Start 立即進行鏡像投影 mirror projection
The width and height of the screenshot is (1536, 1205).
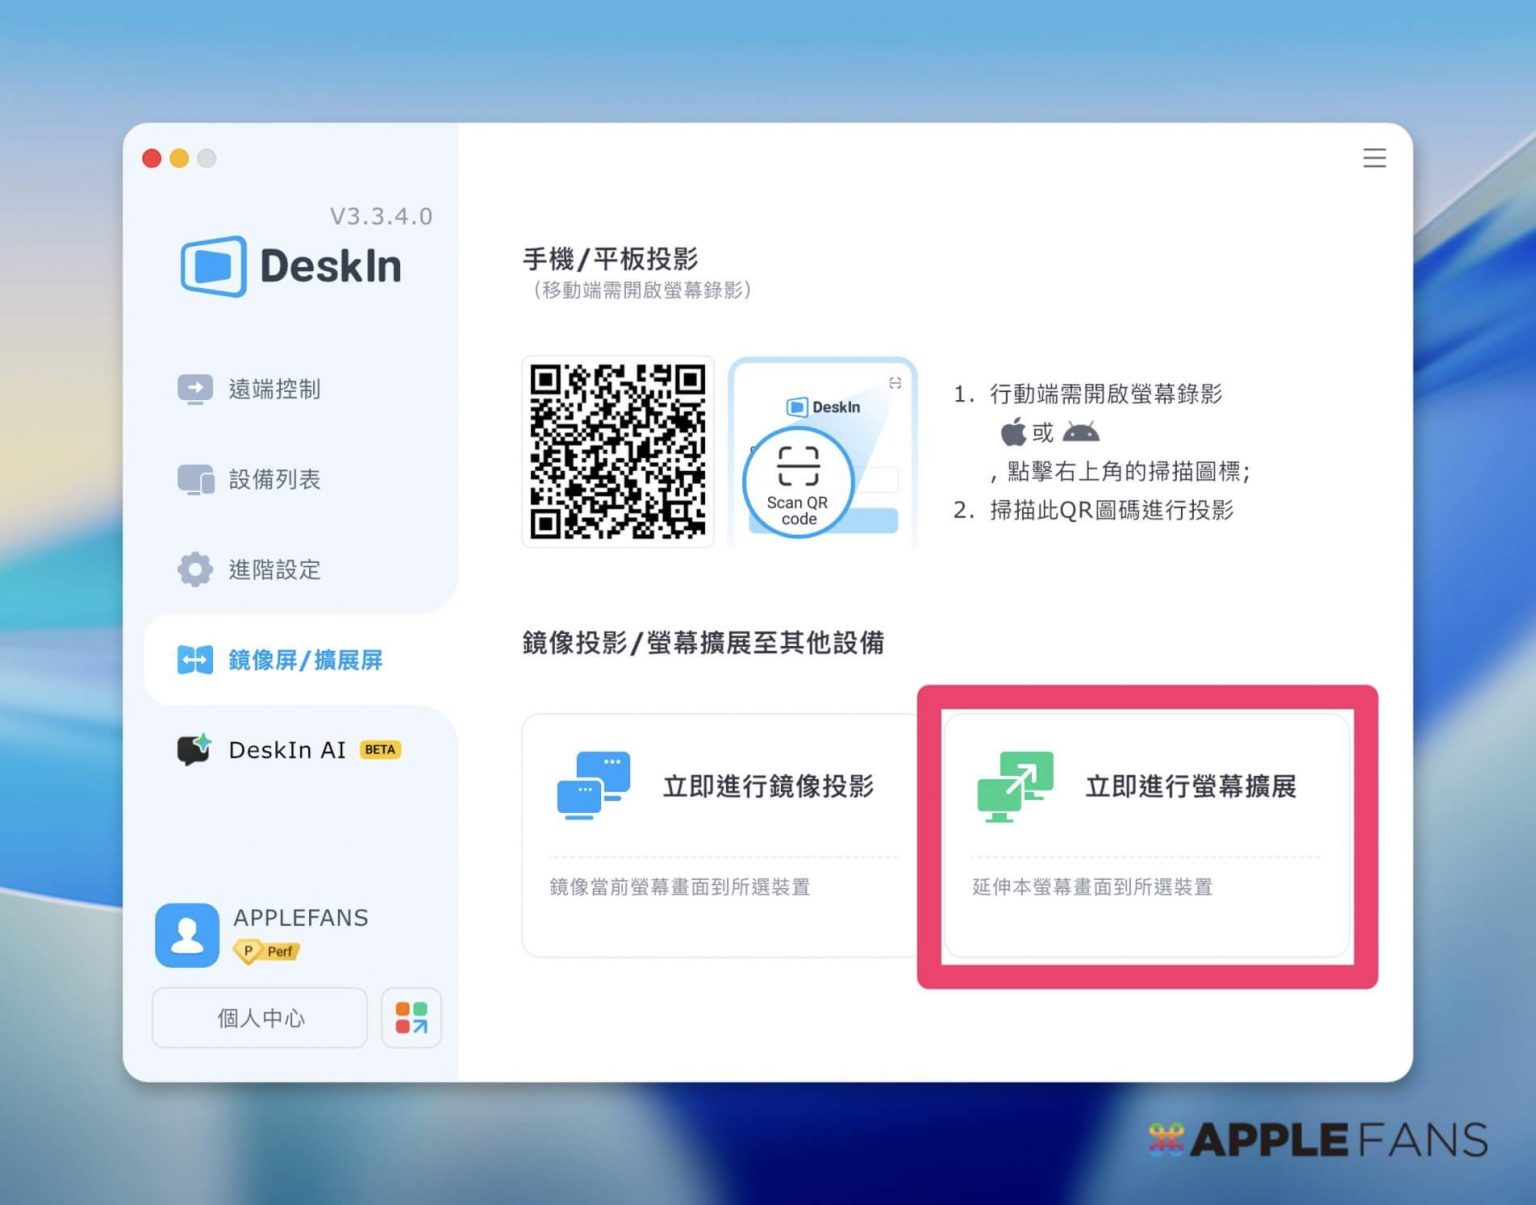coord(768,787)
